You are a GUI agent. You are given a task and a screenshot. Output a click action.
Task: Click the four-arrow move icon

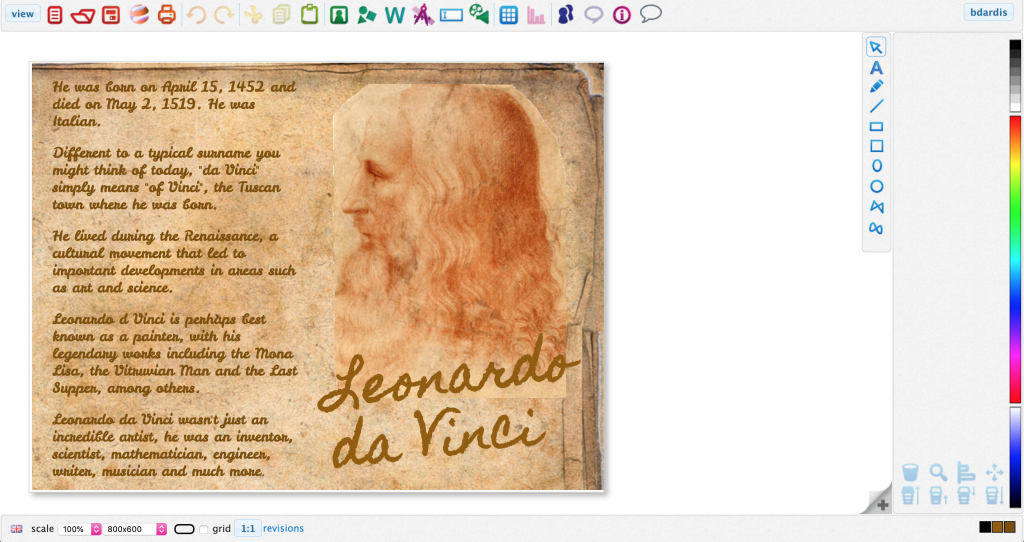click(x=995, y=471)
